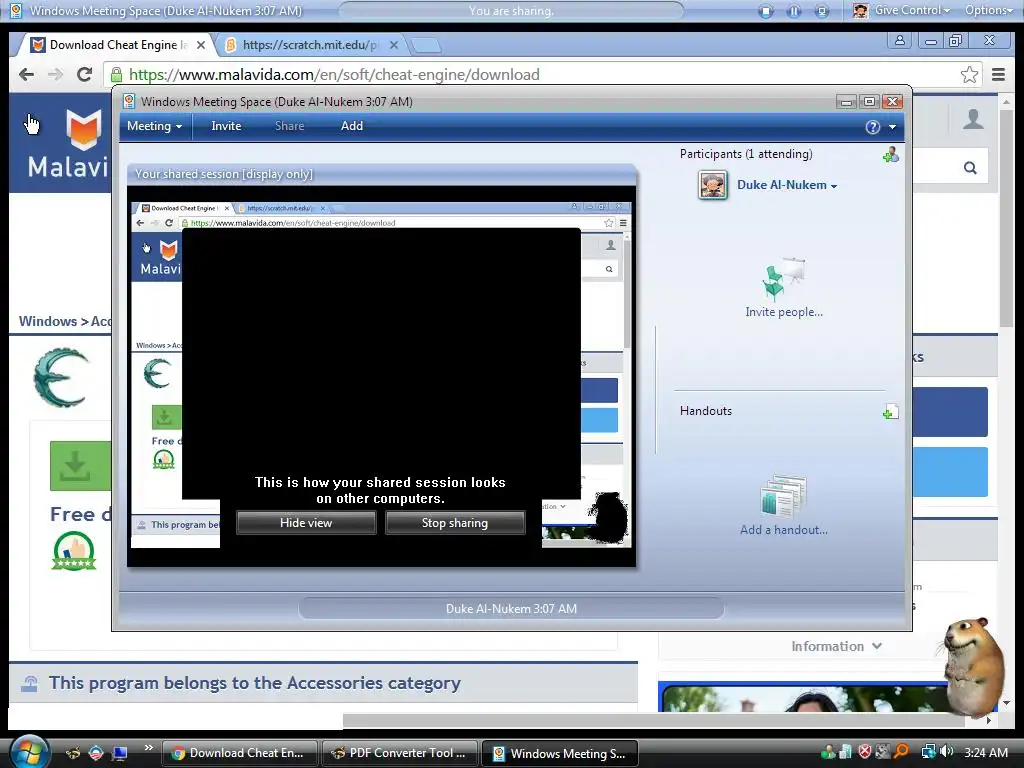Open the Help question mark icon
The height and width of the screenshot is (768, 1024).
(872, 127)
